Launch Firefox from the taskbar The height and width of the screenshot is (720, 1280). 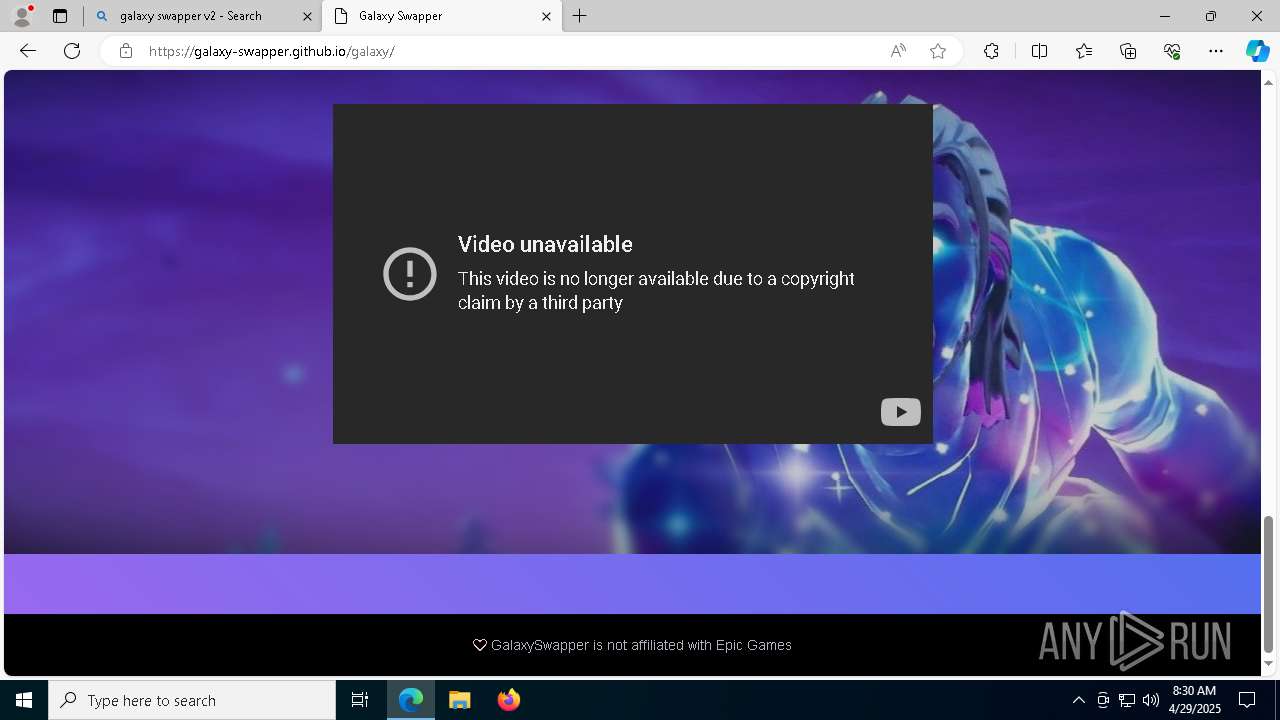[508, 700]
